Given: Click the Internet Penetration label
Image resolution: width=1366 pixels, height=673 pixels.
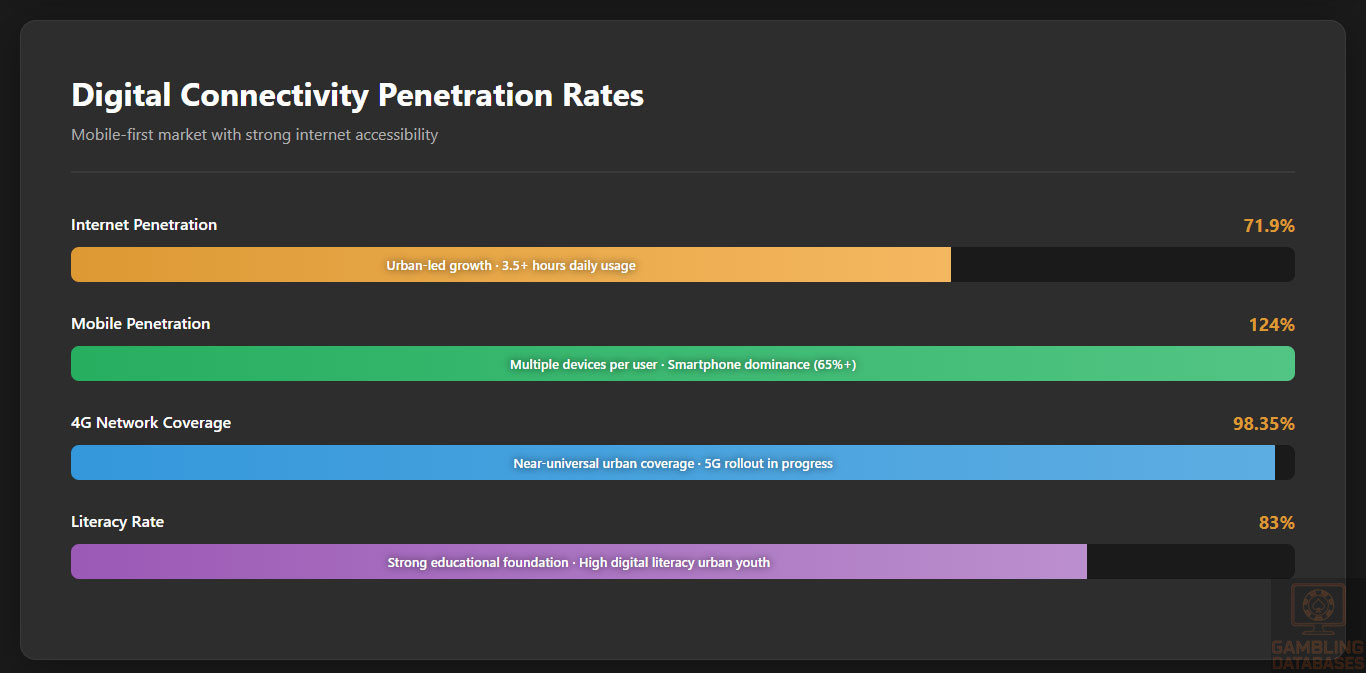Looking at the screenshot, I should [x=144, y=225].
